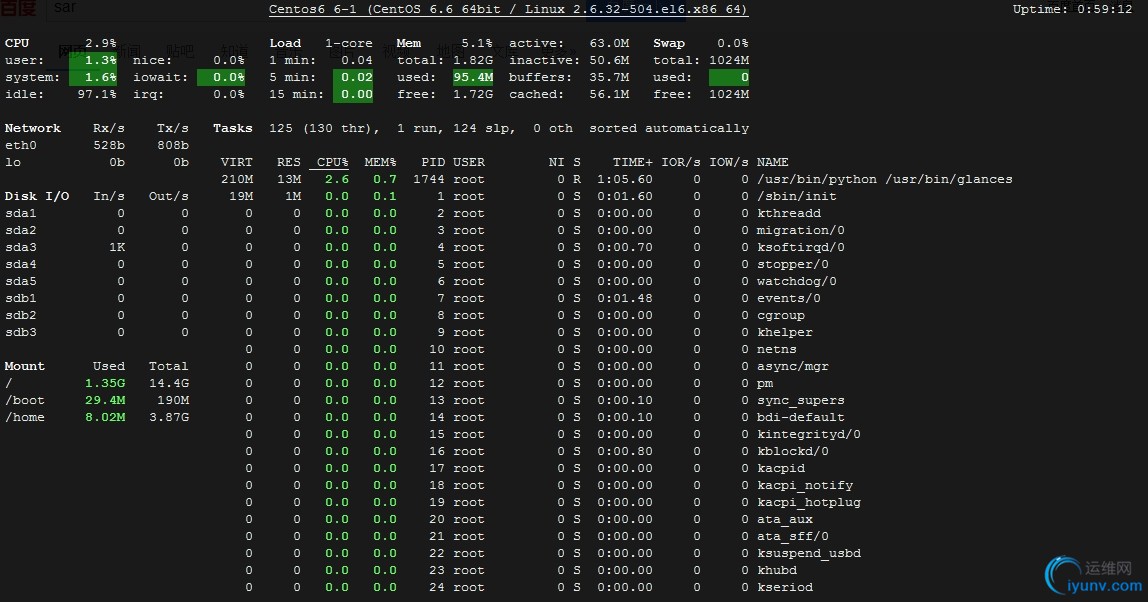1148x602 pixels.
Task: Select the sda3 disk row
Action: (x=97, y=247)
